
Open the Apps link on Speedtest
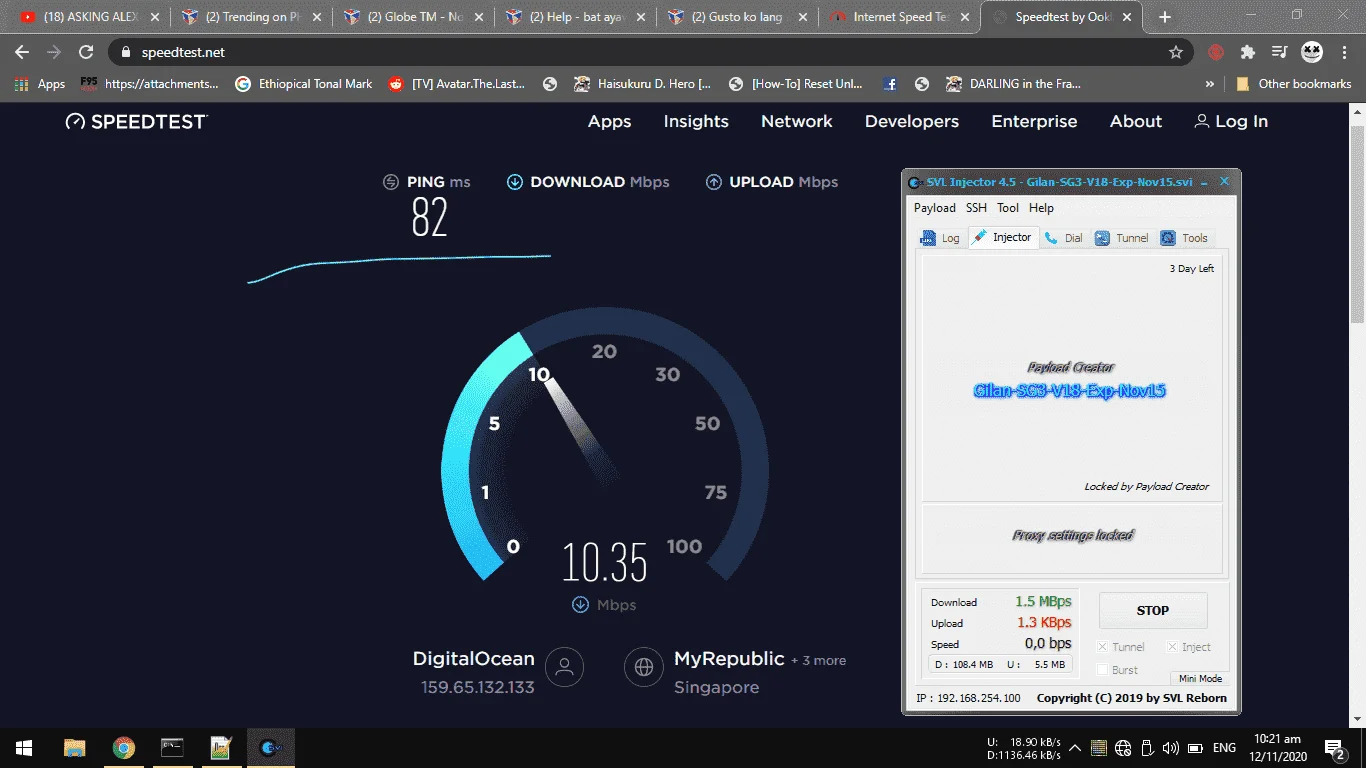click(609, 121)
